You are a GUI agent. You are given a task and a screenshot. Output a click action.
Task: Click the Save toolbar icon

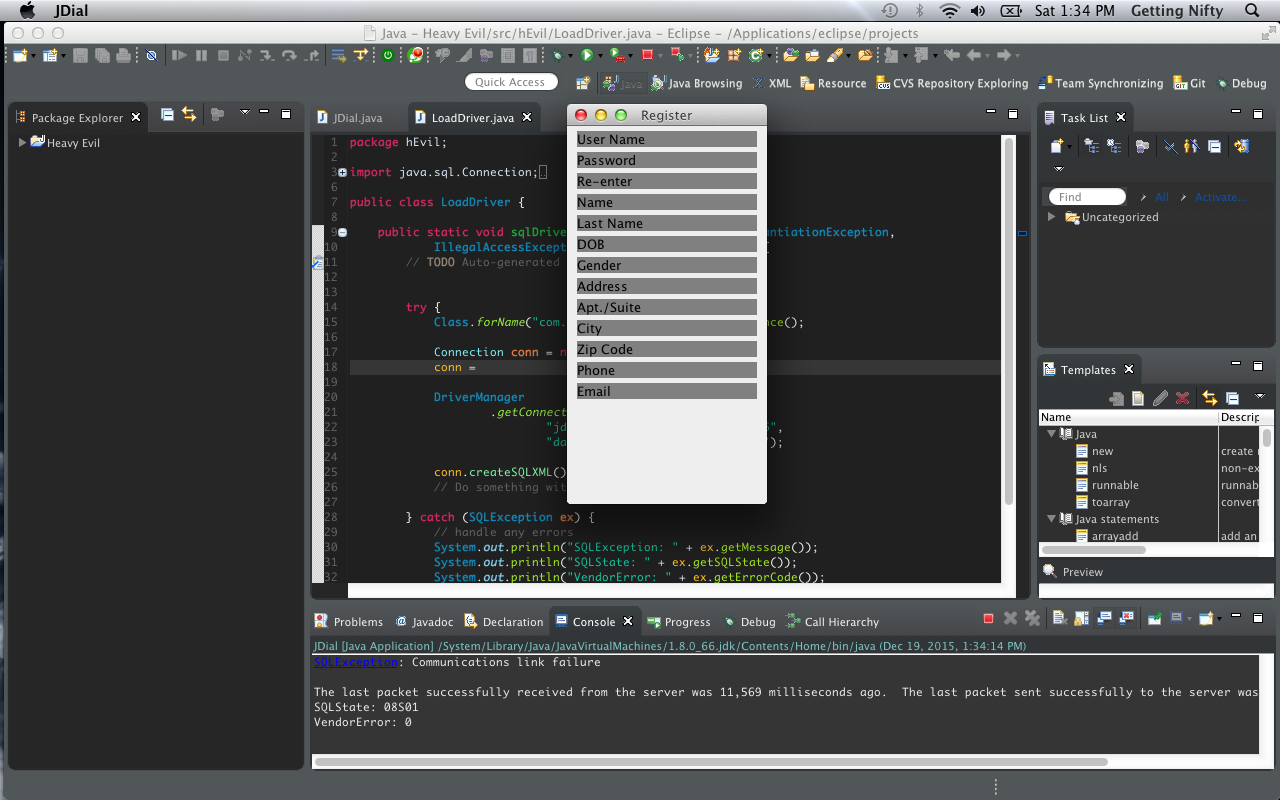tap(80, 55)
